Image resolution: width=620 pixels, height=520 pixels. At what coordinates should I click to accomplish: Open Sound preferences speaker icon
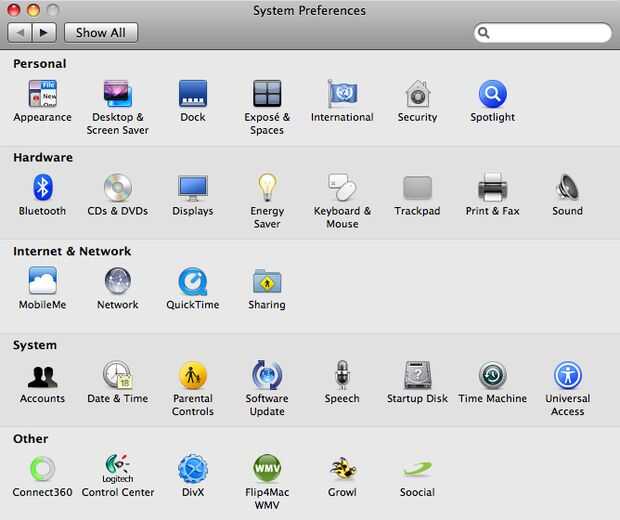pyautogui.click(x=567, y=187)
